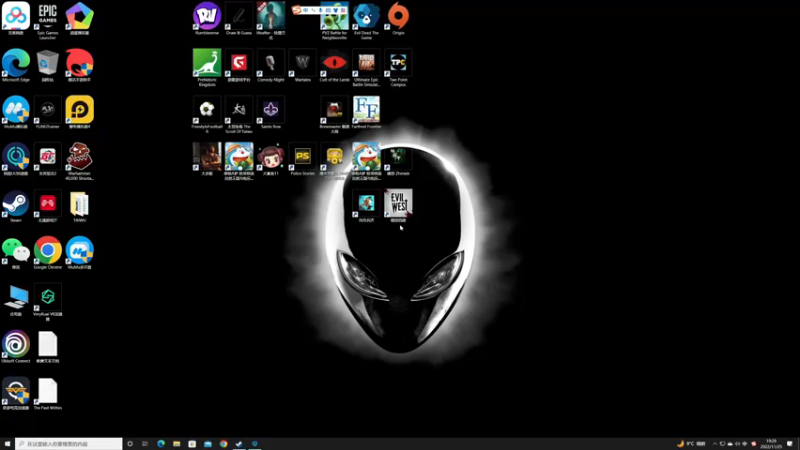The height and width of the screenshot is (450, 800).
Task: Launch the Ubisoft Connect desktop shortcut
Action: 16,344
